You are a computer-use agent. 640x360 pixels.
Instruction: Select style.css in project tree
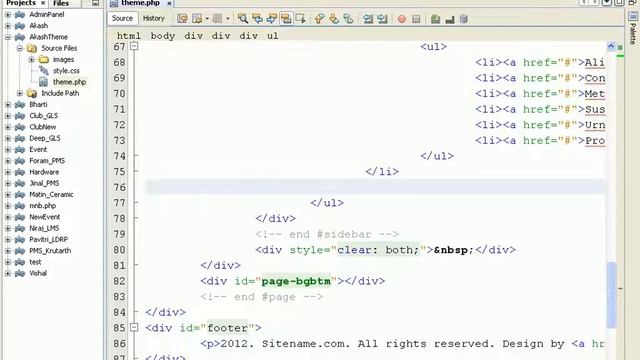pyautogui.click(x=66, y=71)
